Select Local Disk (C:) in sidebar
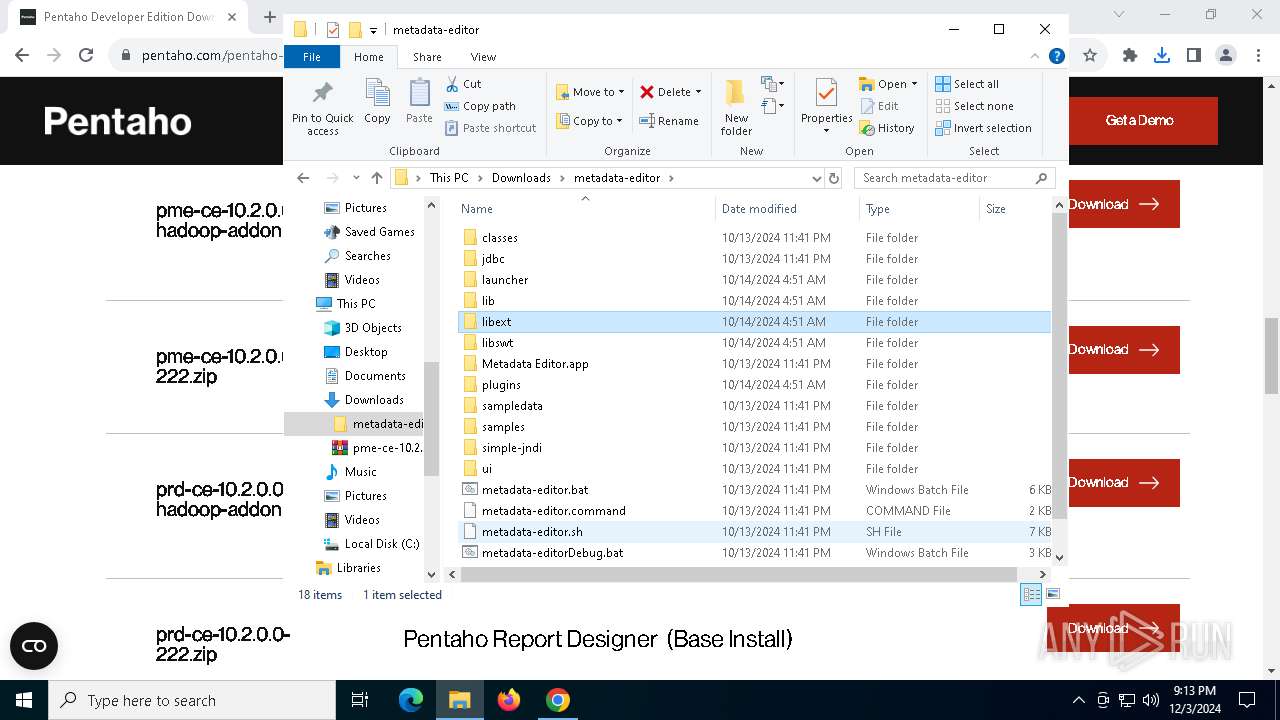This screenshot has height=720, width=1280. 372,544
